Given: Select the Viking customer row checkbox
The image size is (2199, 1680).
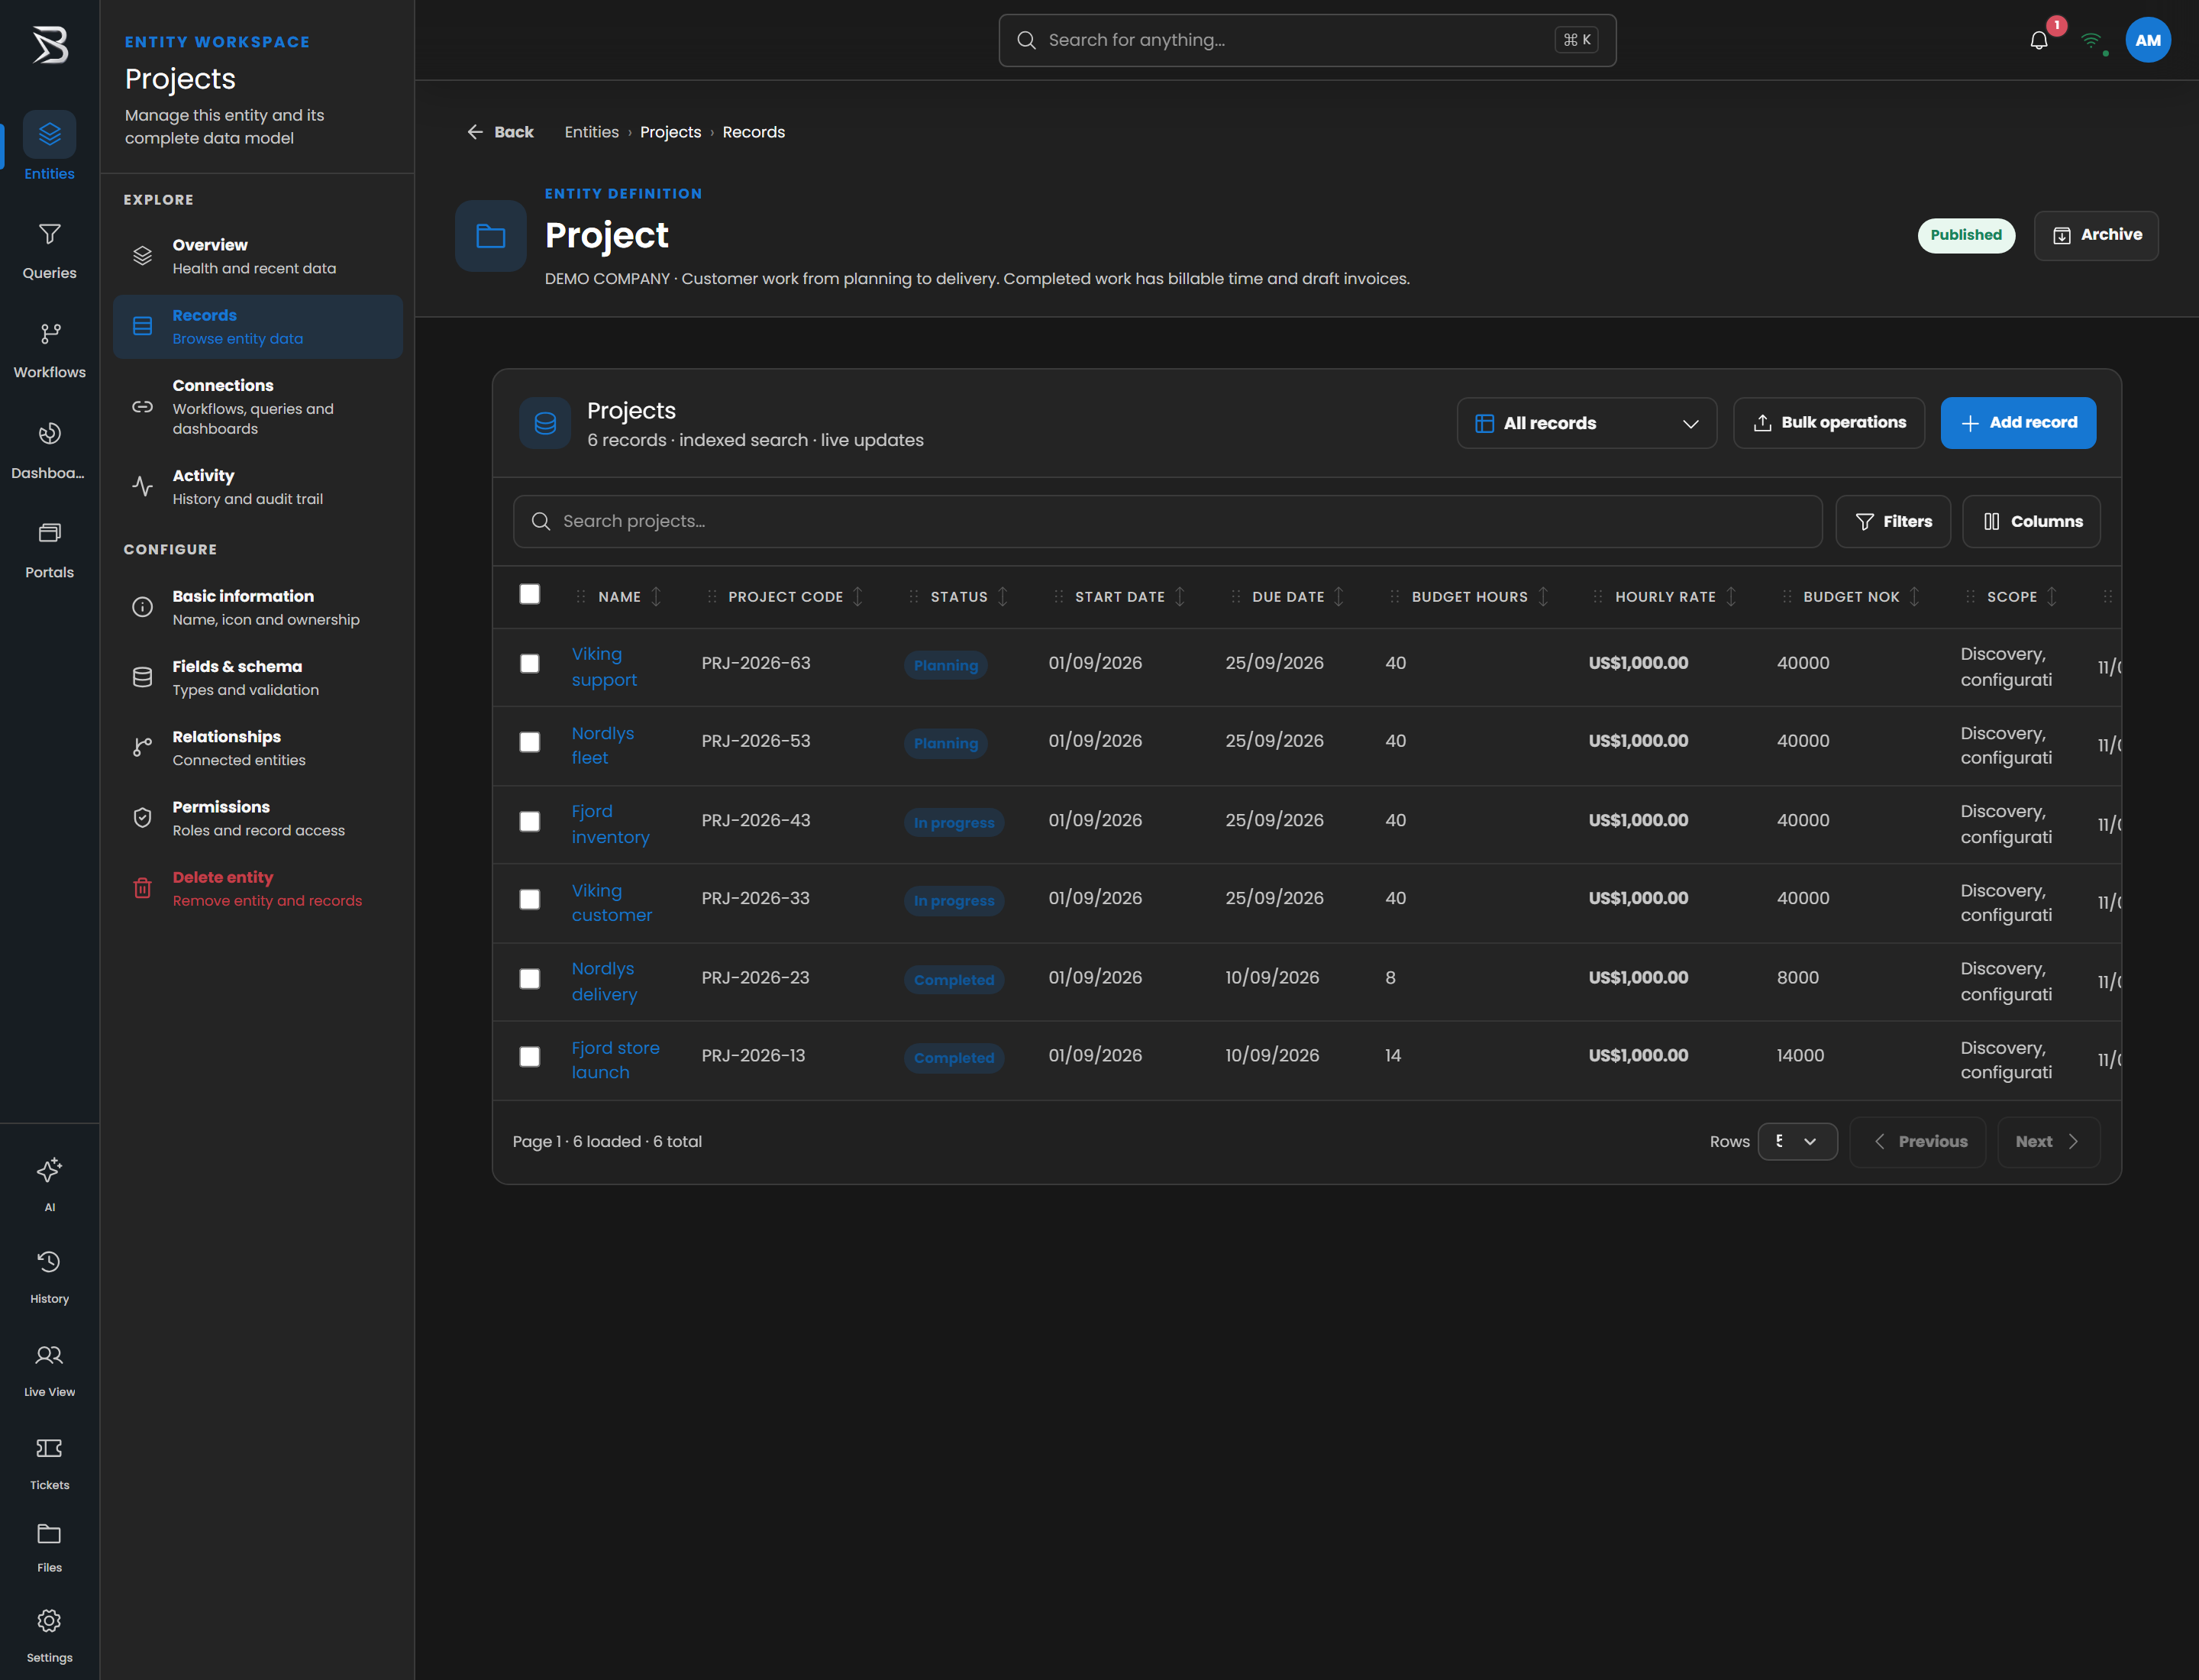Looking at the screenshot, I should pos(530,899).
